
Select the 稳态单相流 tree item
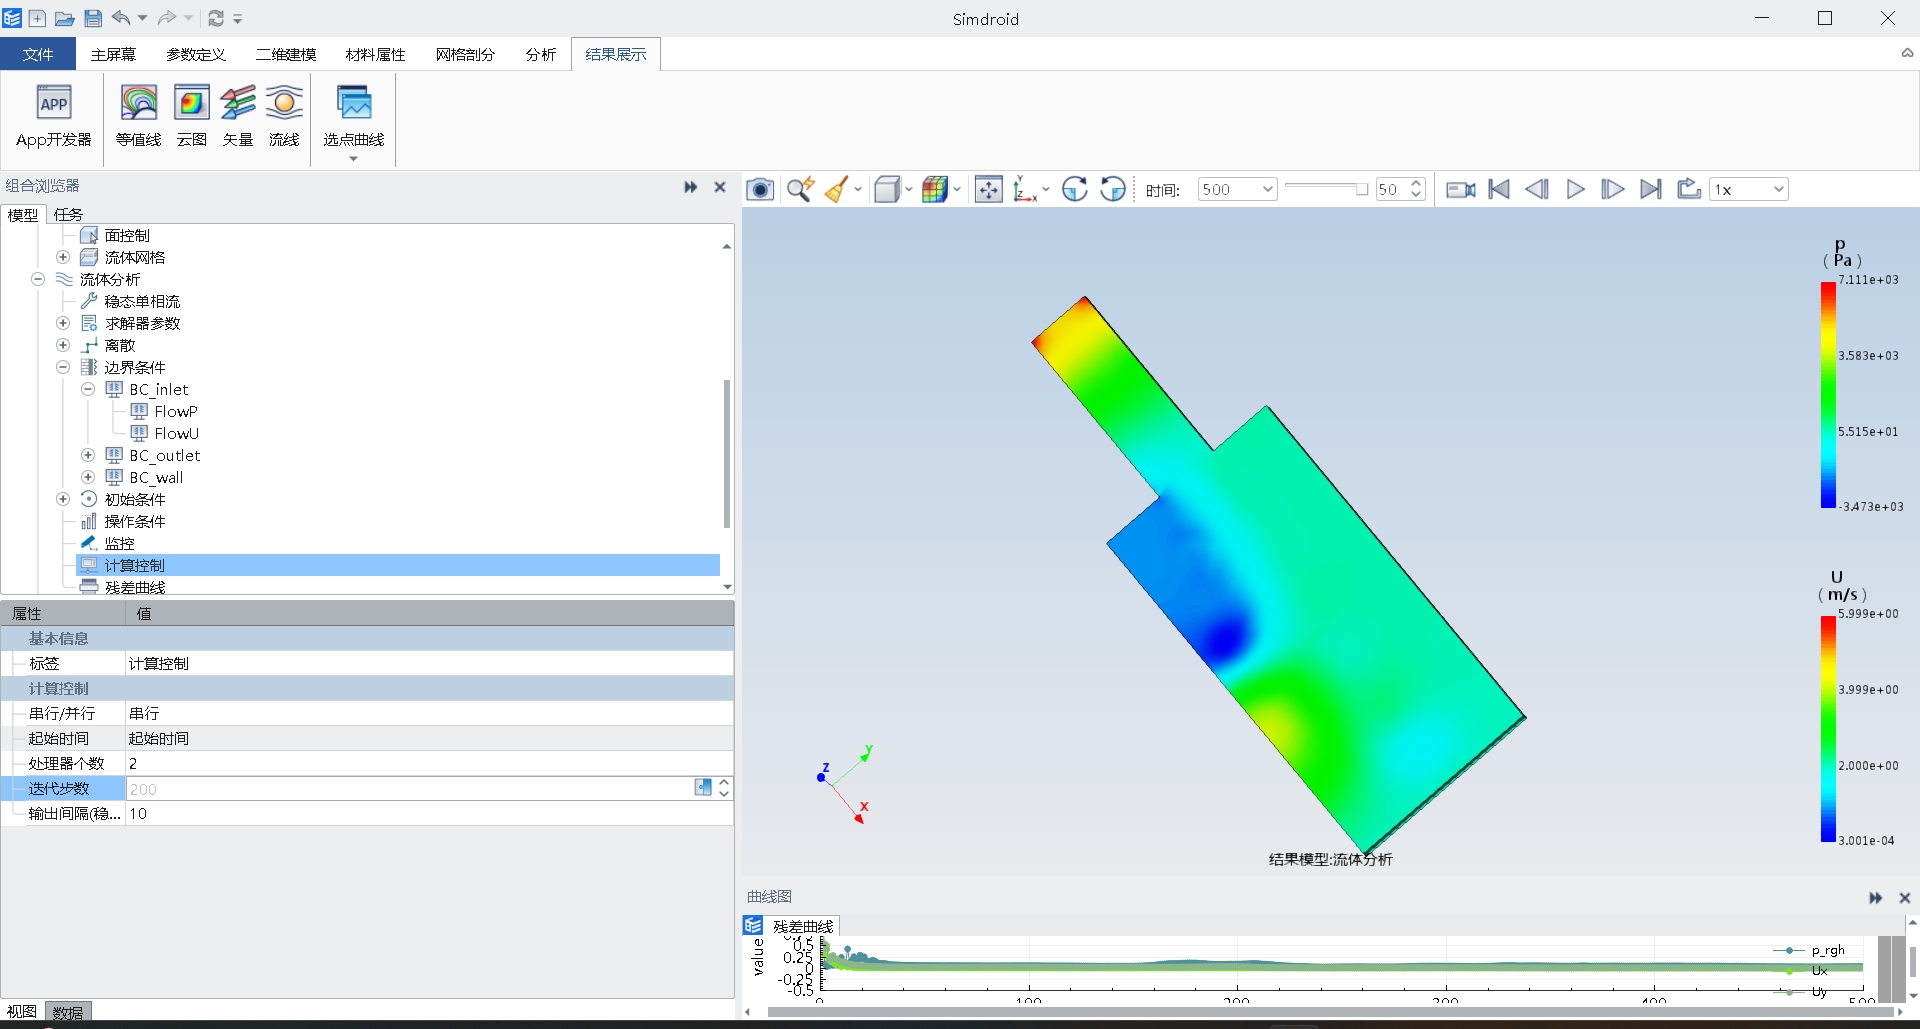click(142, 301)
